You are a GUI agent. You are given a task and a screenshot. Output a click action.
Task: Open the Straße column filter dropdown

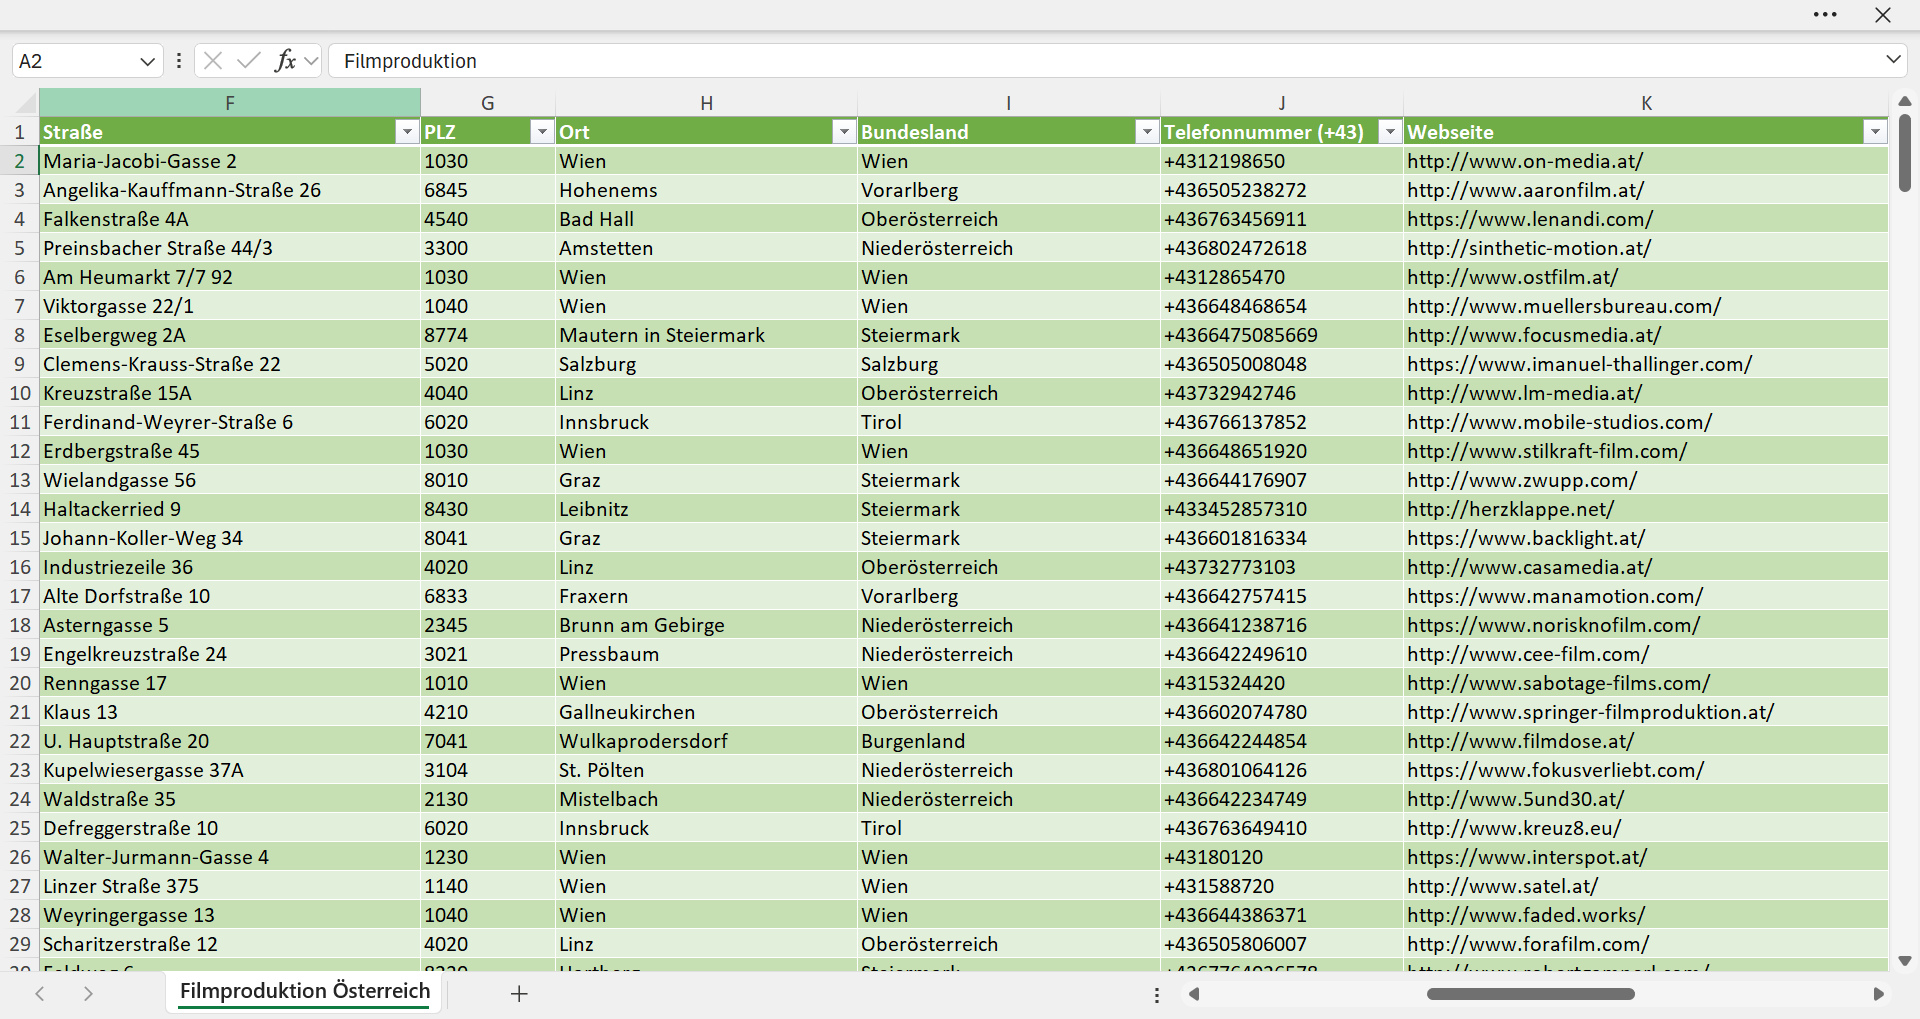click(407, 132)
